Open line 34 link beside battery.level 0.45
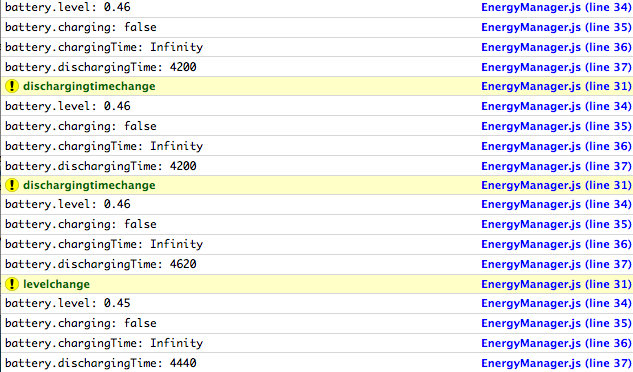 point(556,303)
